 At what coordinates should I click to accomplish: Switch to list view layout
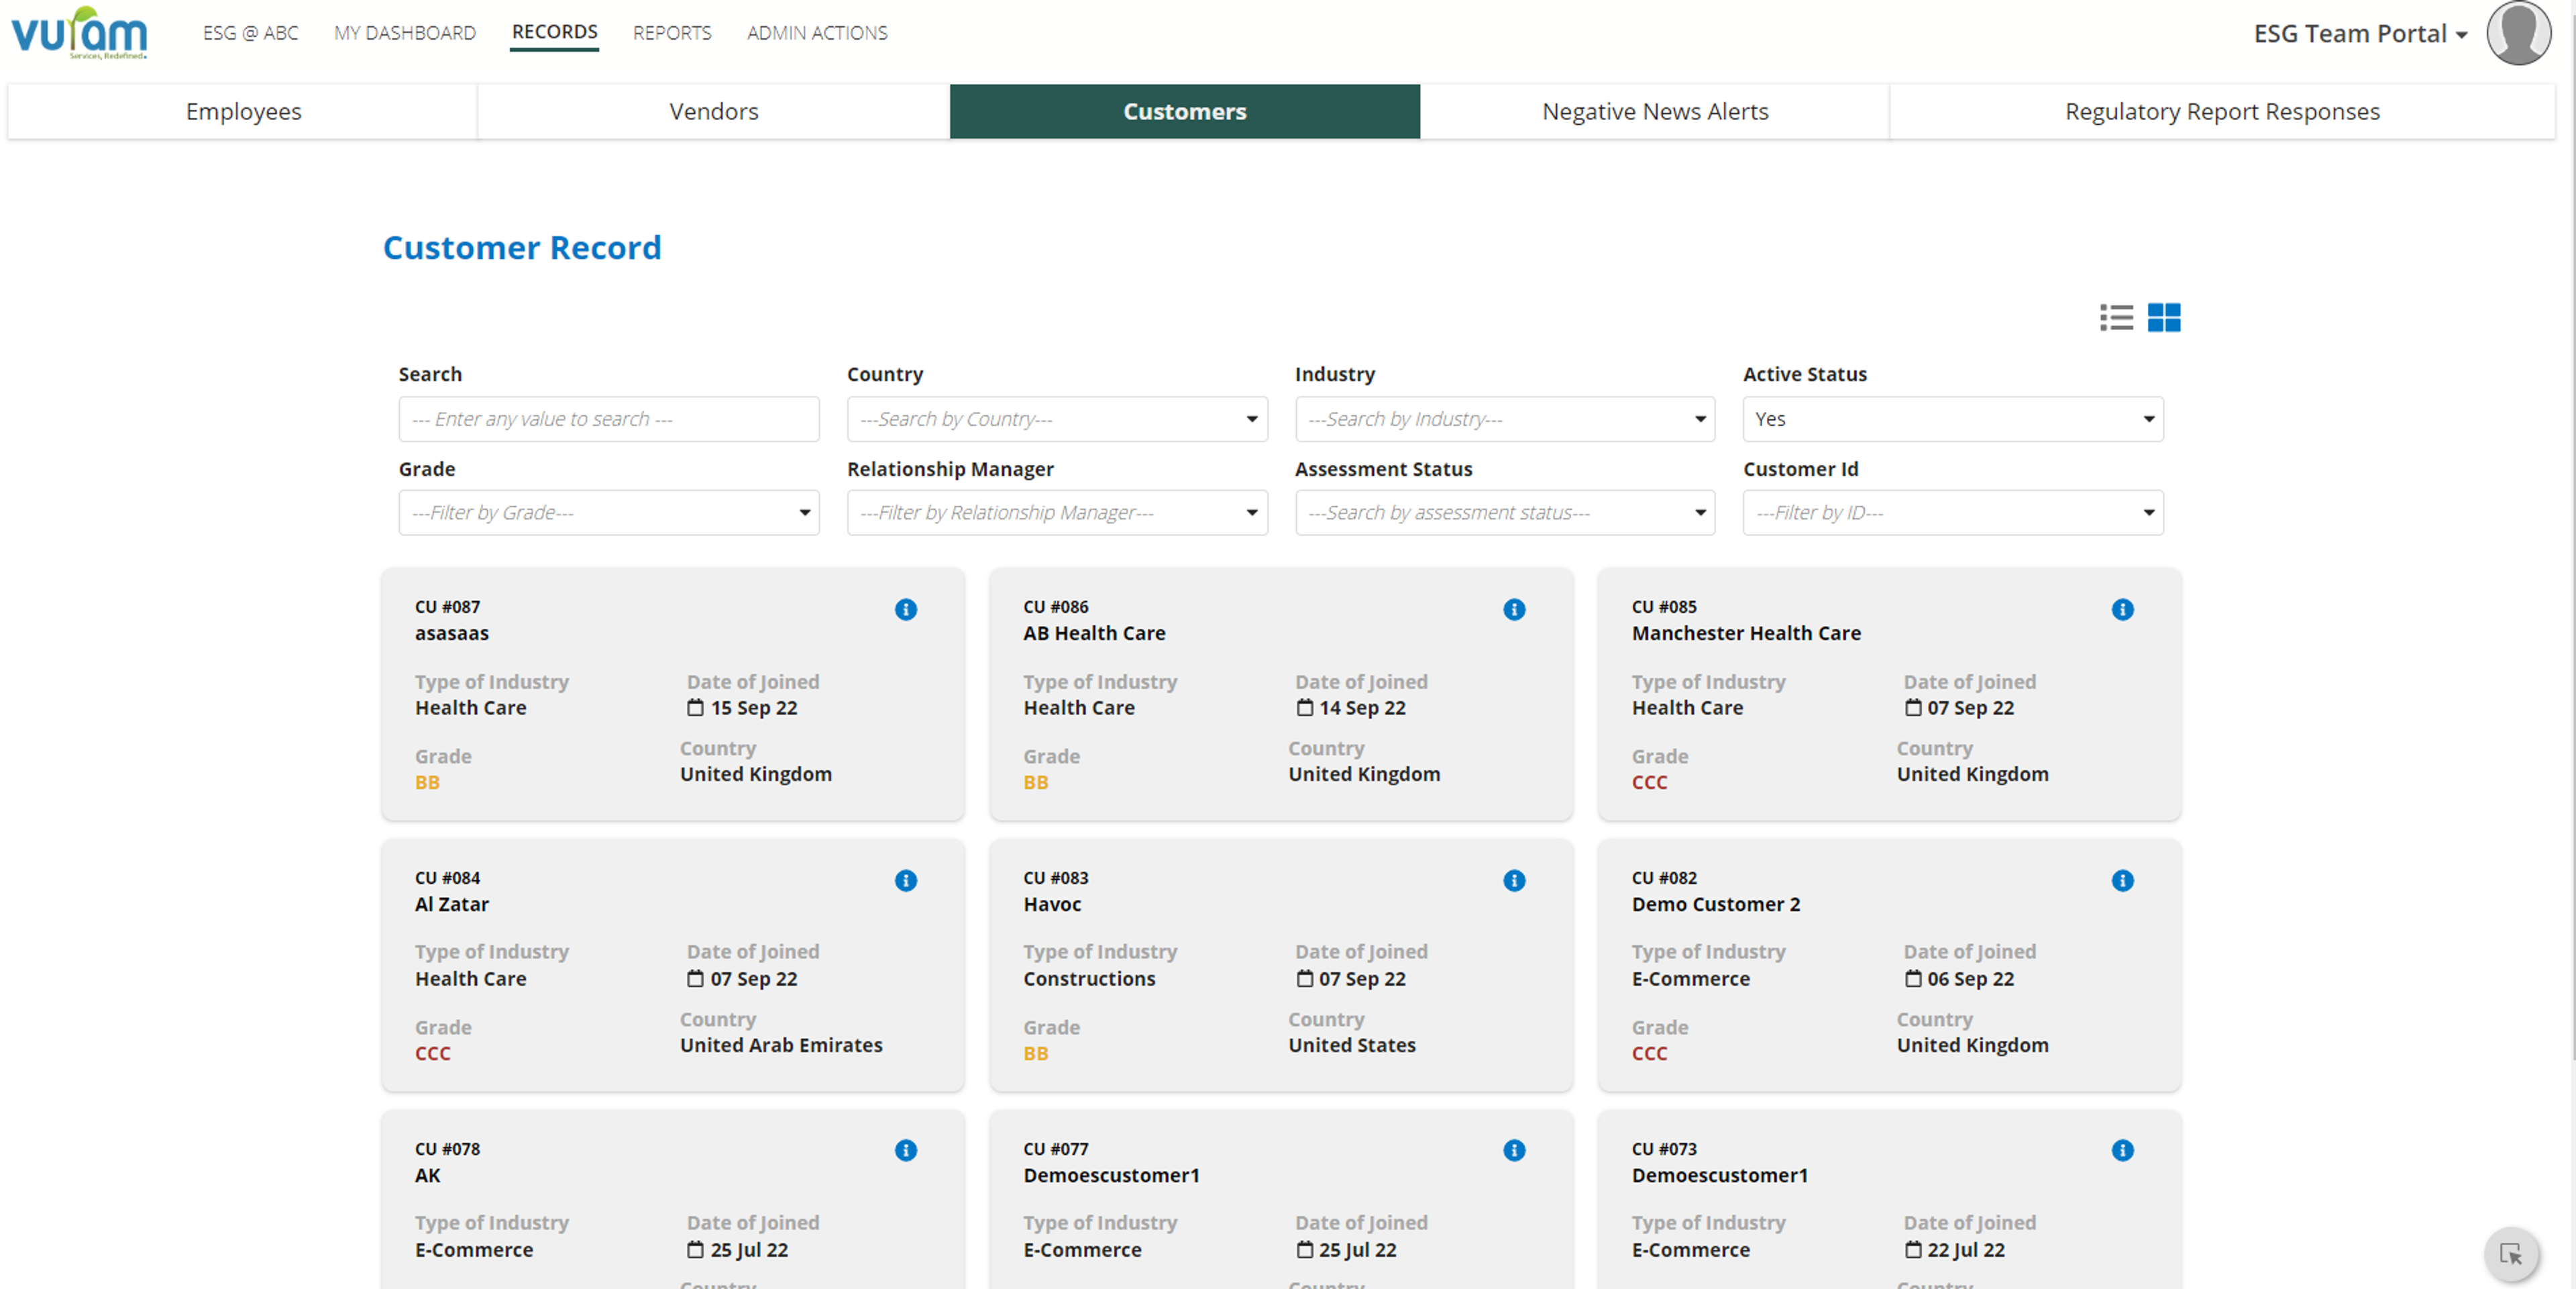(2116, 317)
